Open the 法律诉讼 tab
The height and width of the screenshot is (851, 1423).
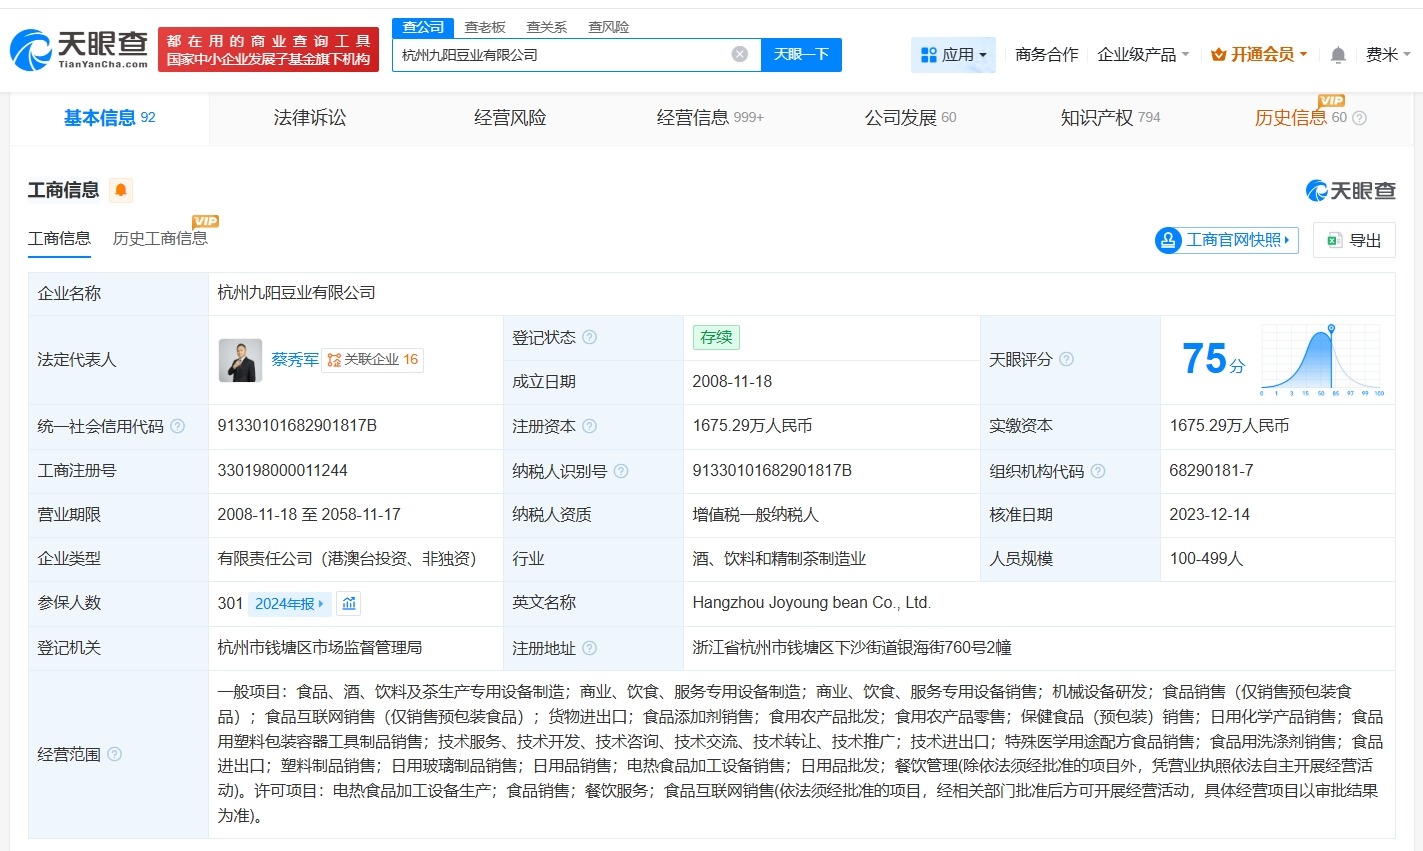(309, 117)
